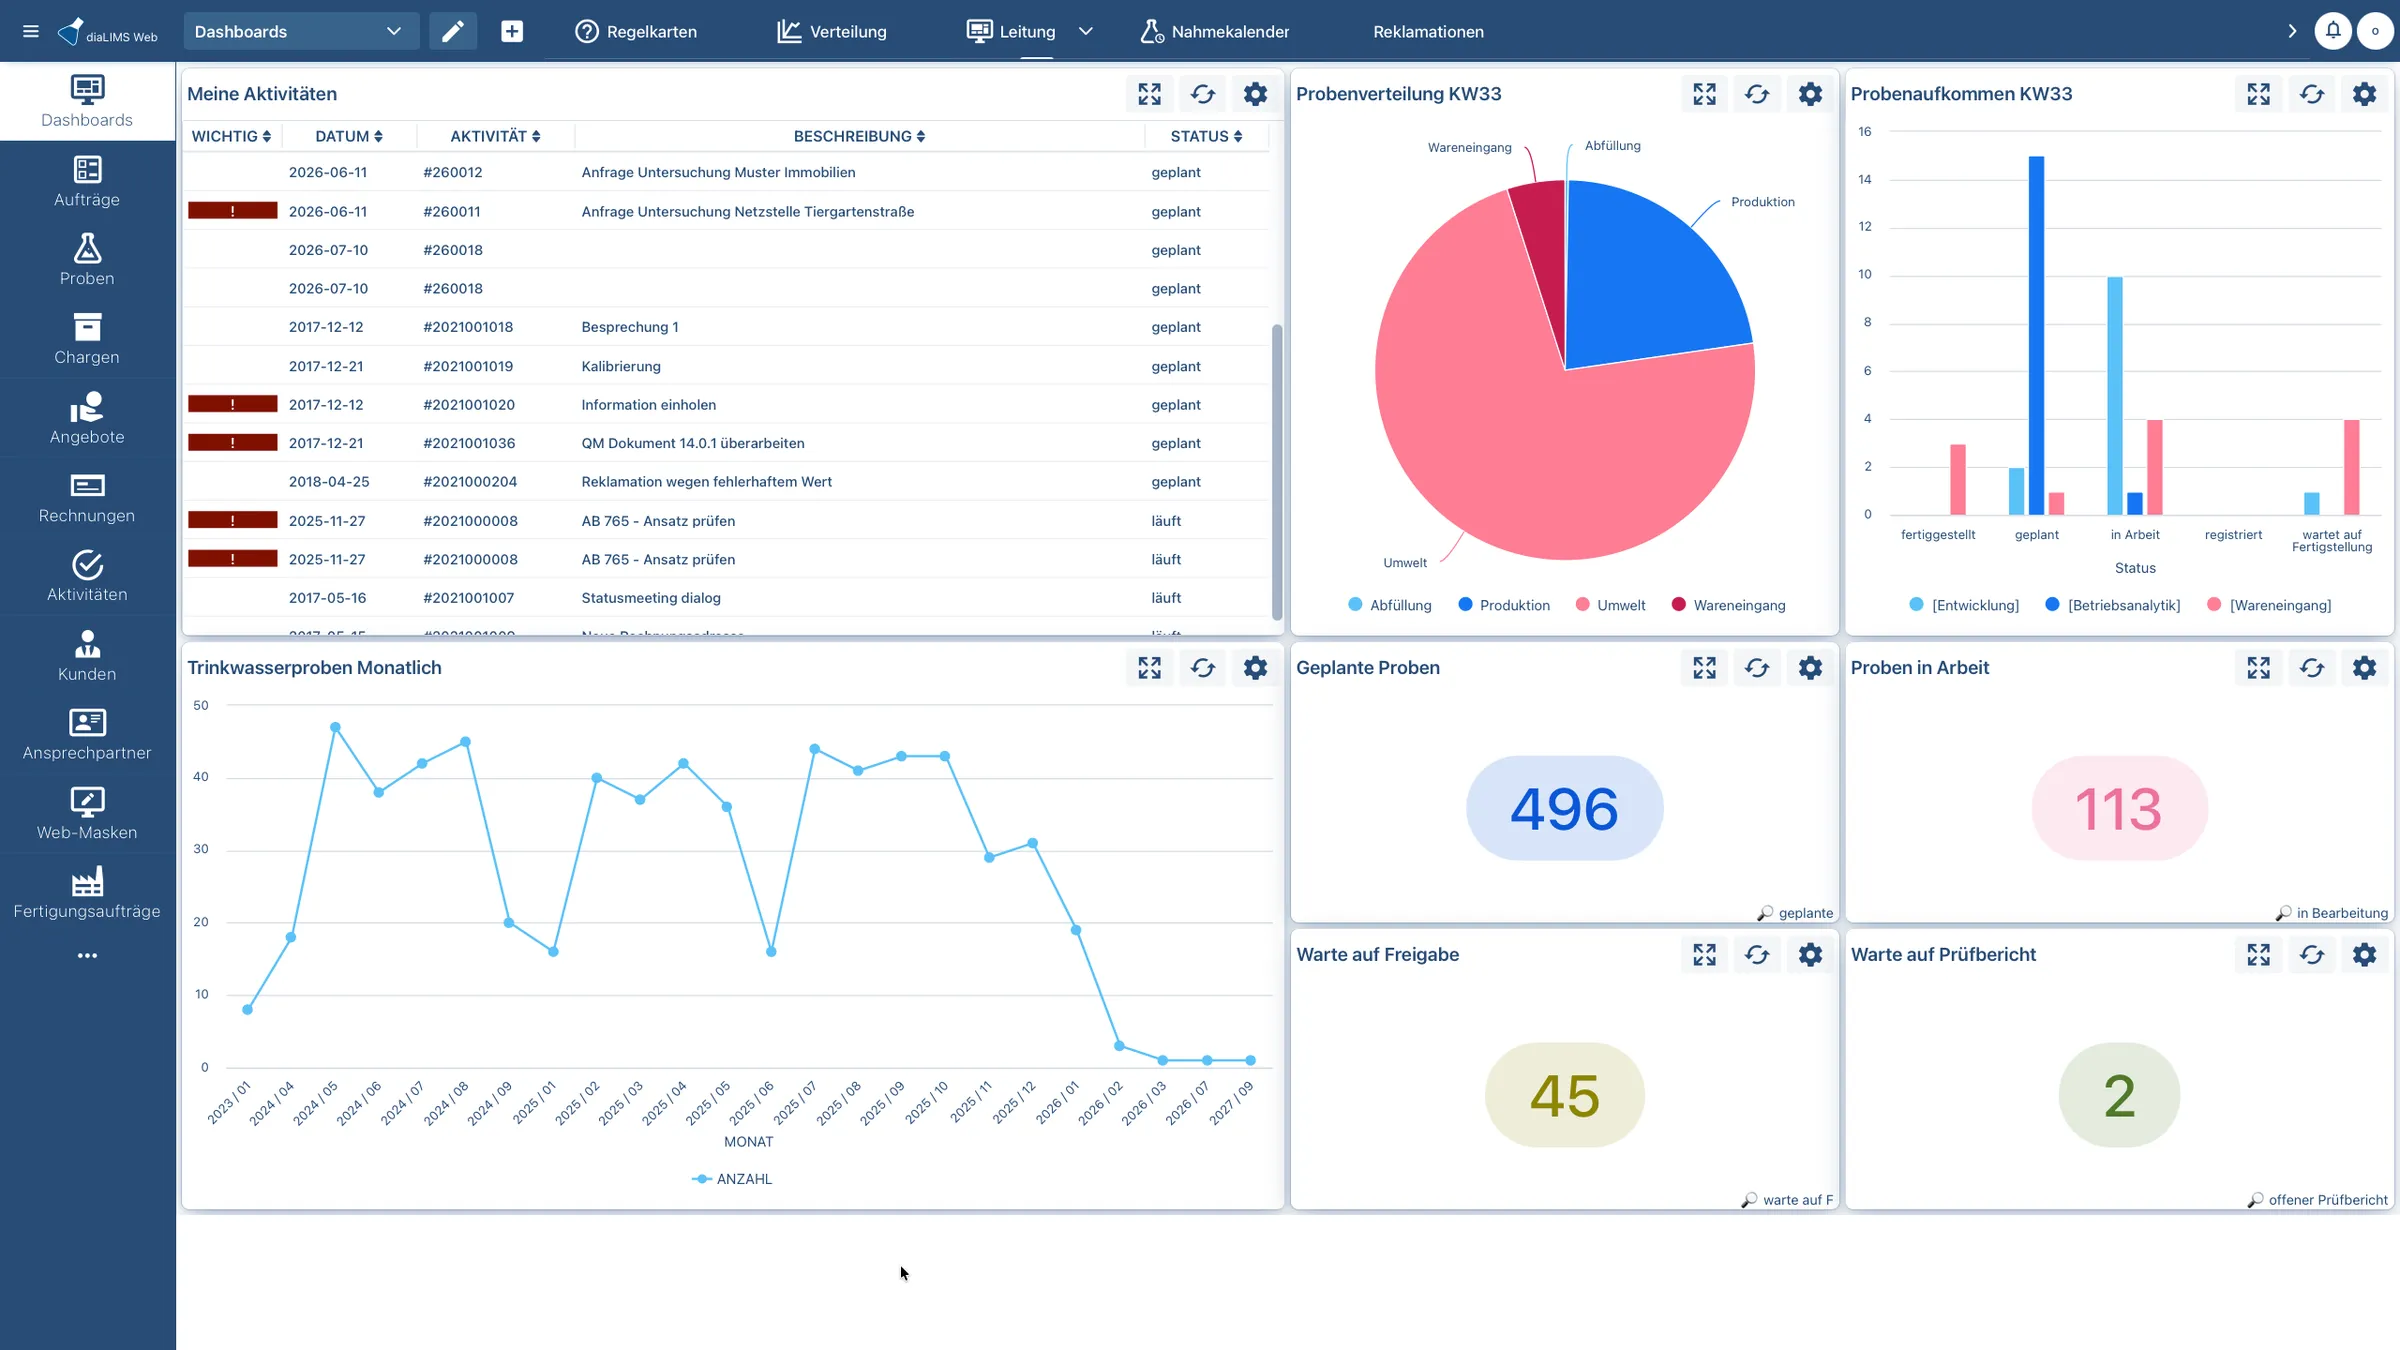Sort by the DATUM column header
The image size is (2400, 1350).
349,136
